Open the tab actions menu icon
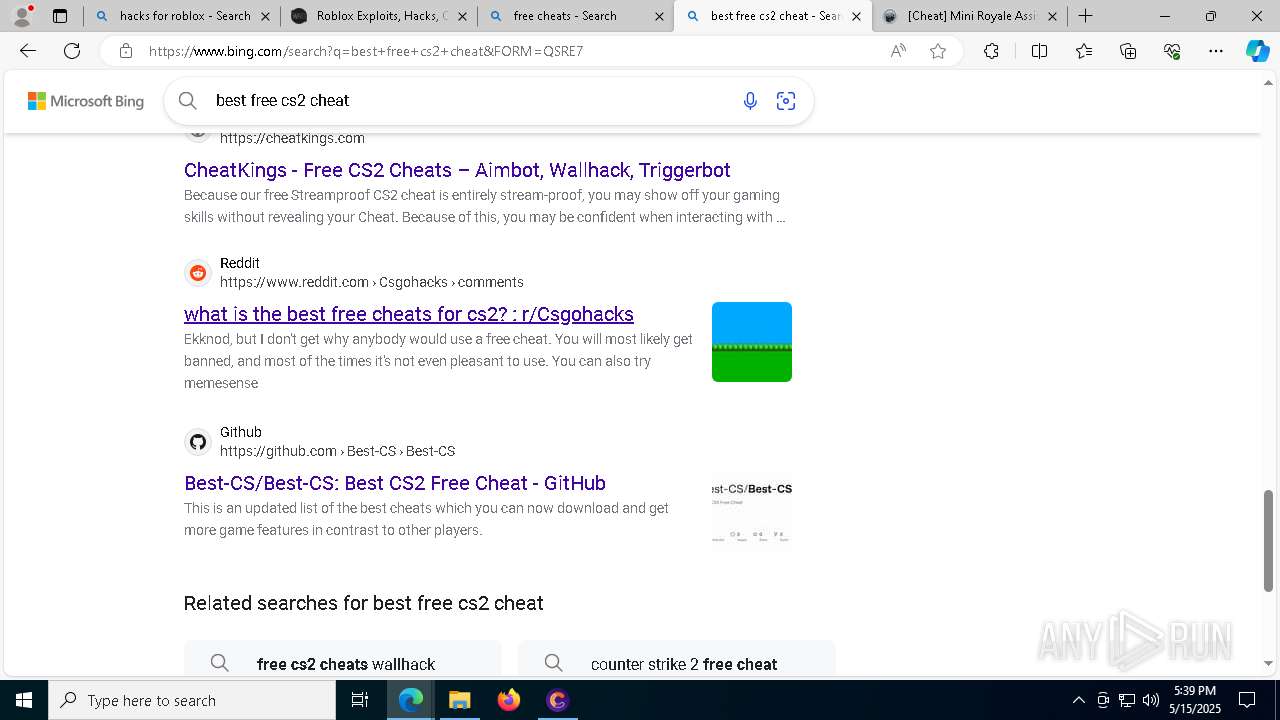Image resolution: width=1280 pixels, height=720 pixels. pos(60,16)
